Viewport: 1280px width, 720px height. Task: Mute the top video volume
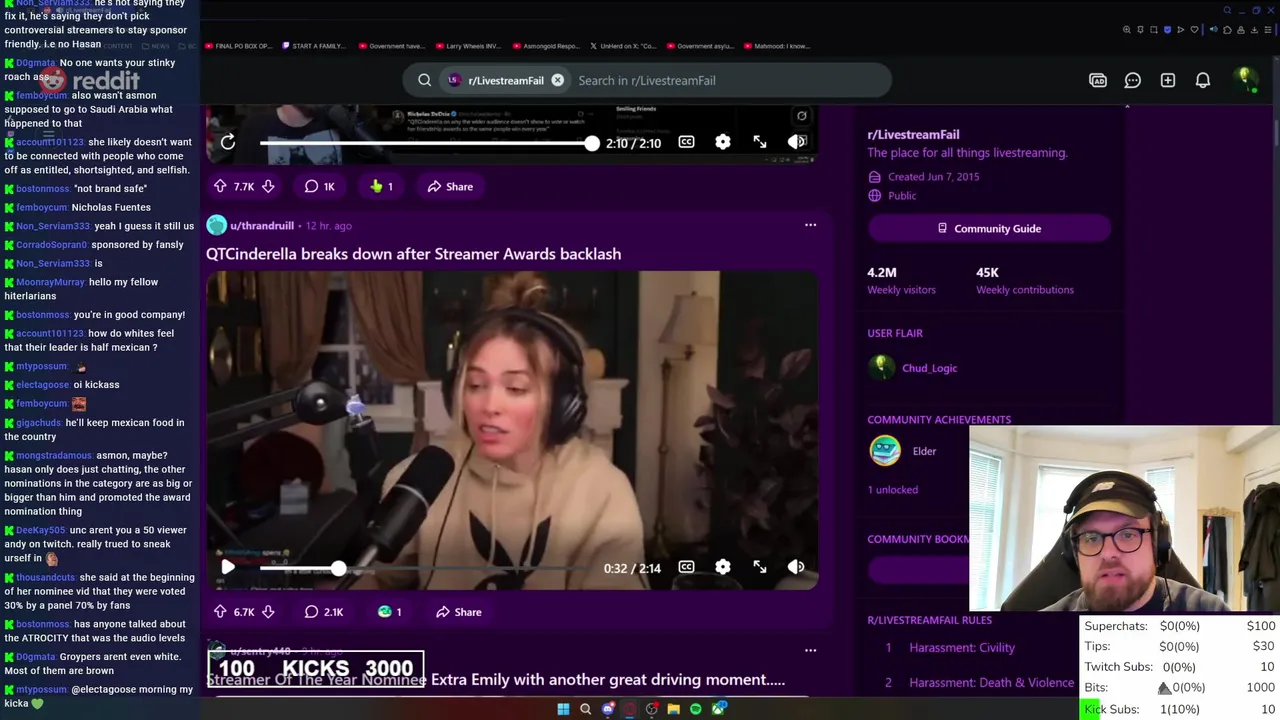point(796,142)
